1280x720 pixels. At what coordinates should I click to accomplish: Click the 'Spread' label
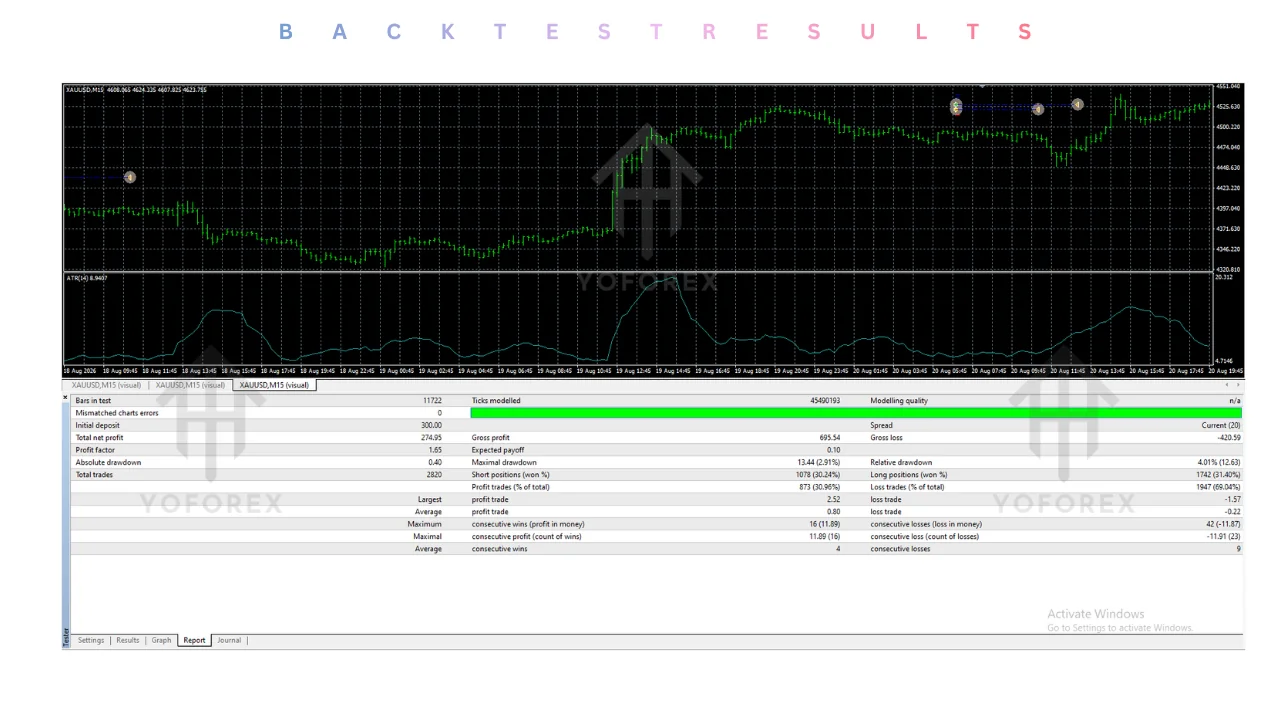tap(881, 425)
